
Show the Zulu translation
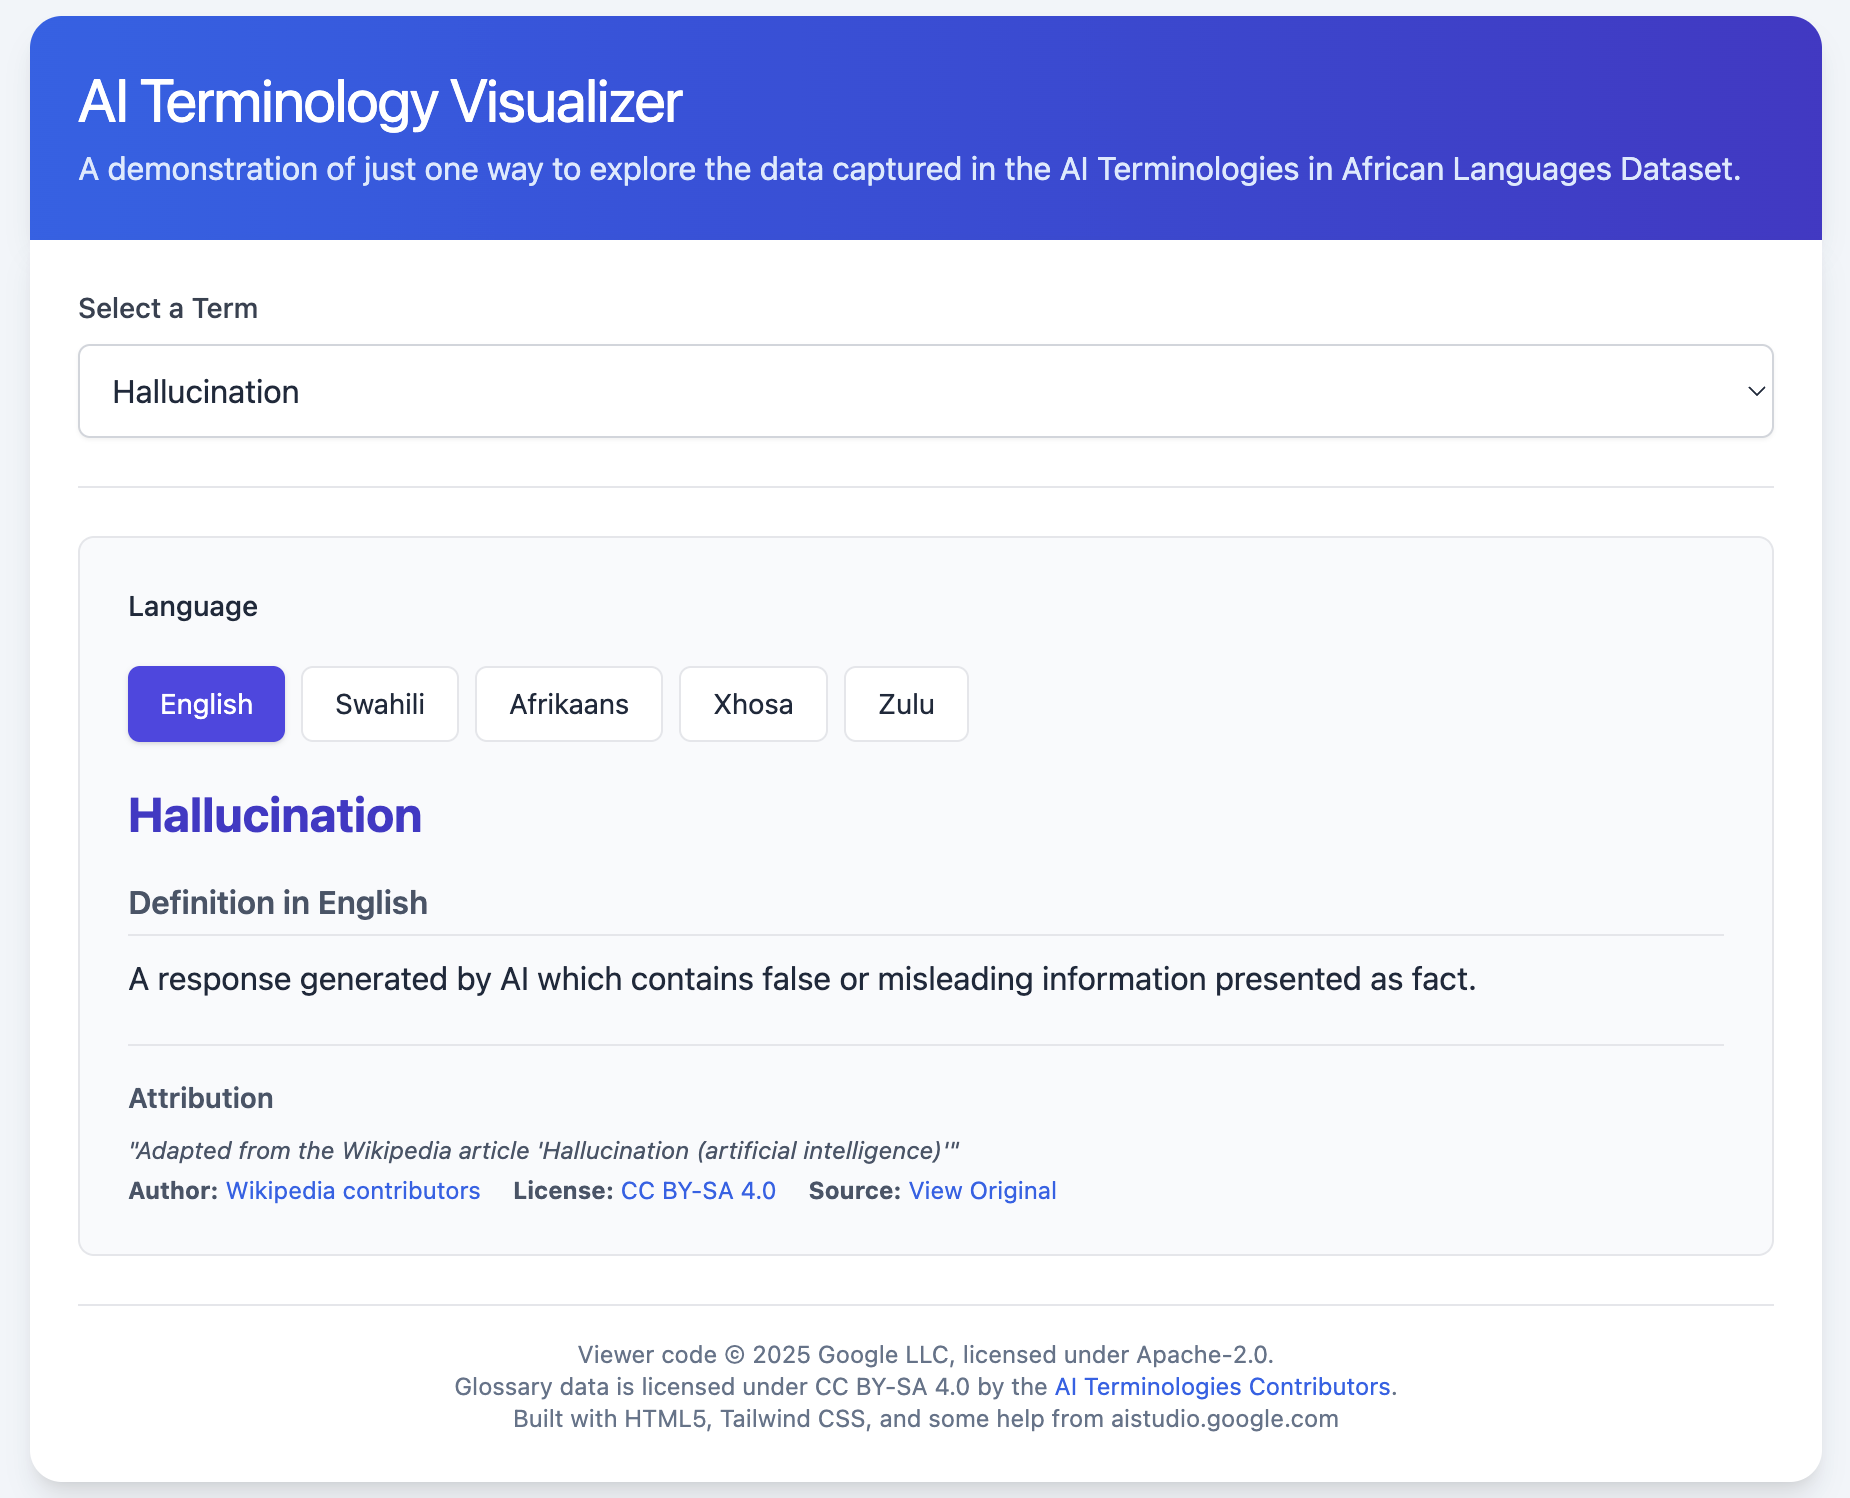[x=906, y=703]
